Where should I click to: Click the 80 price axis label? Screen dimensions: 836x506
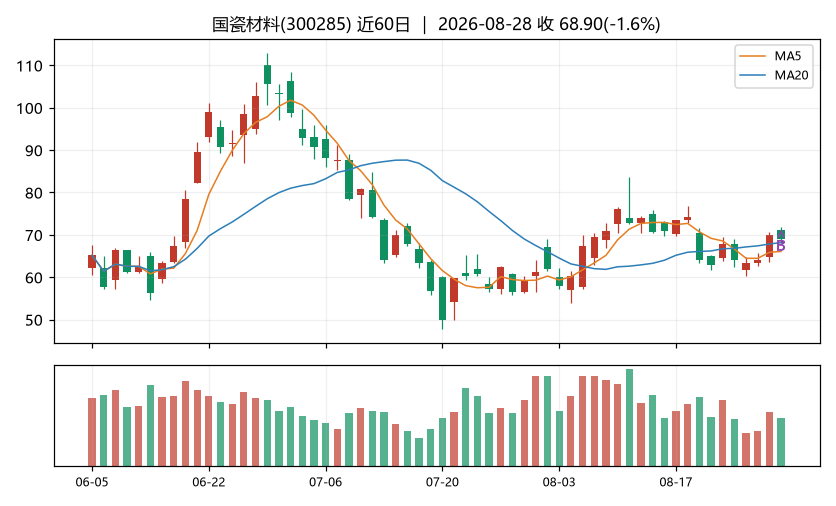[x=33, y=193]
